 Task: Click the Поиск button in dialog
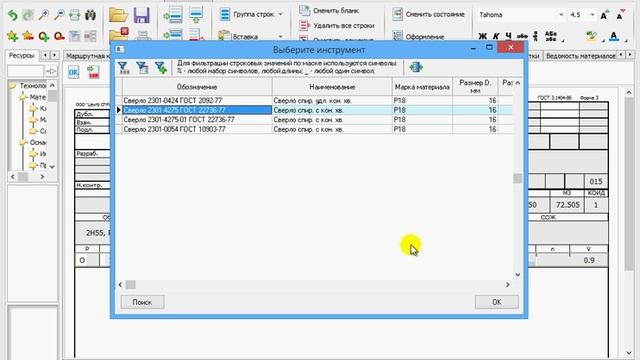(x=142, y=302)
